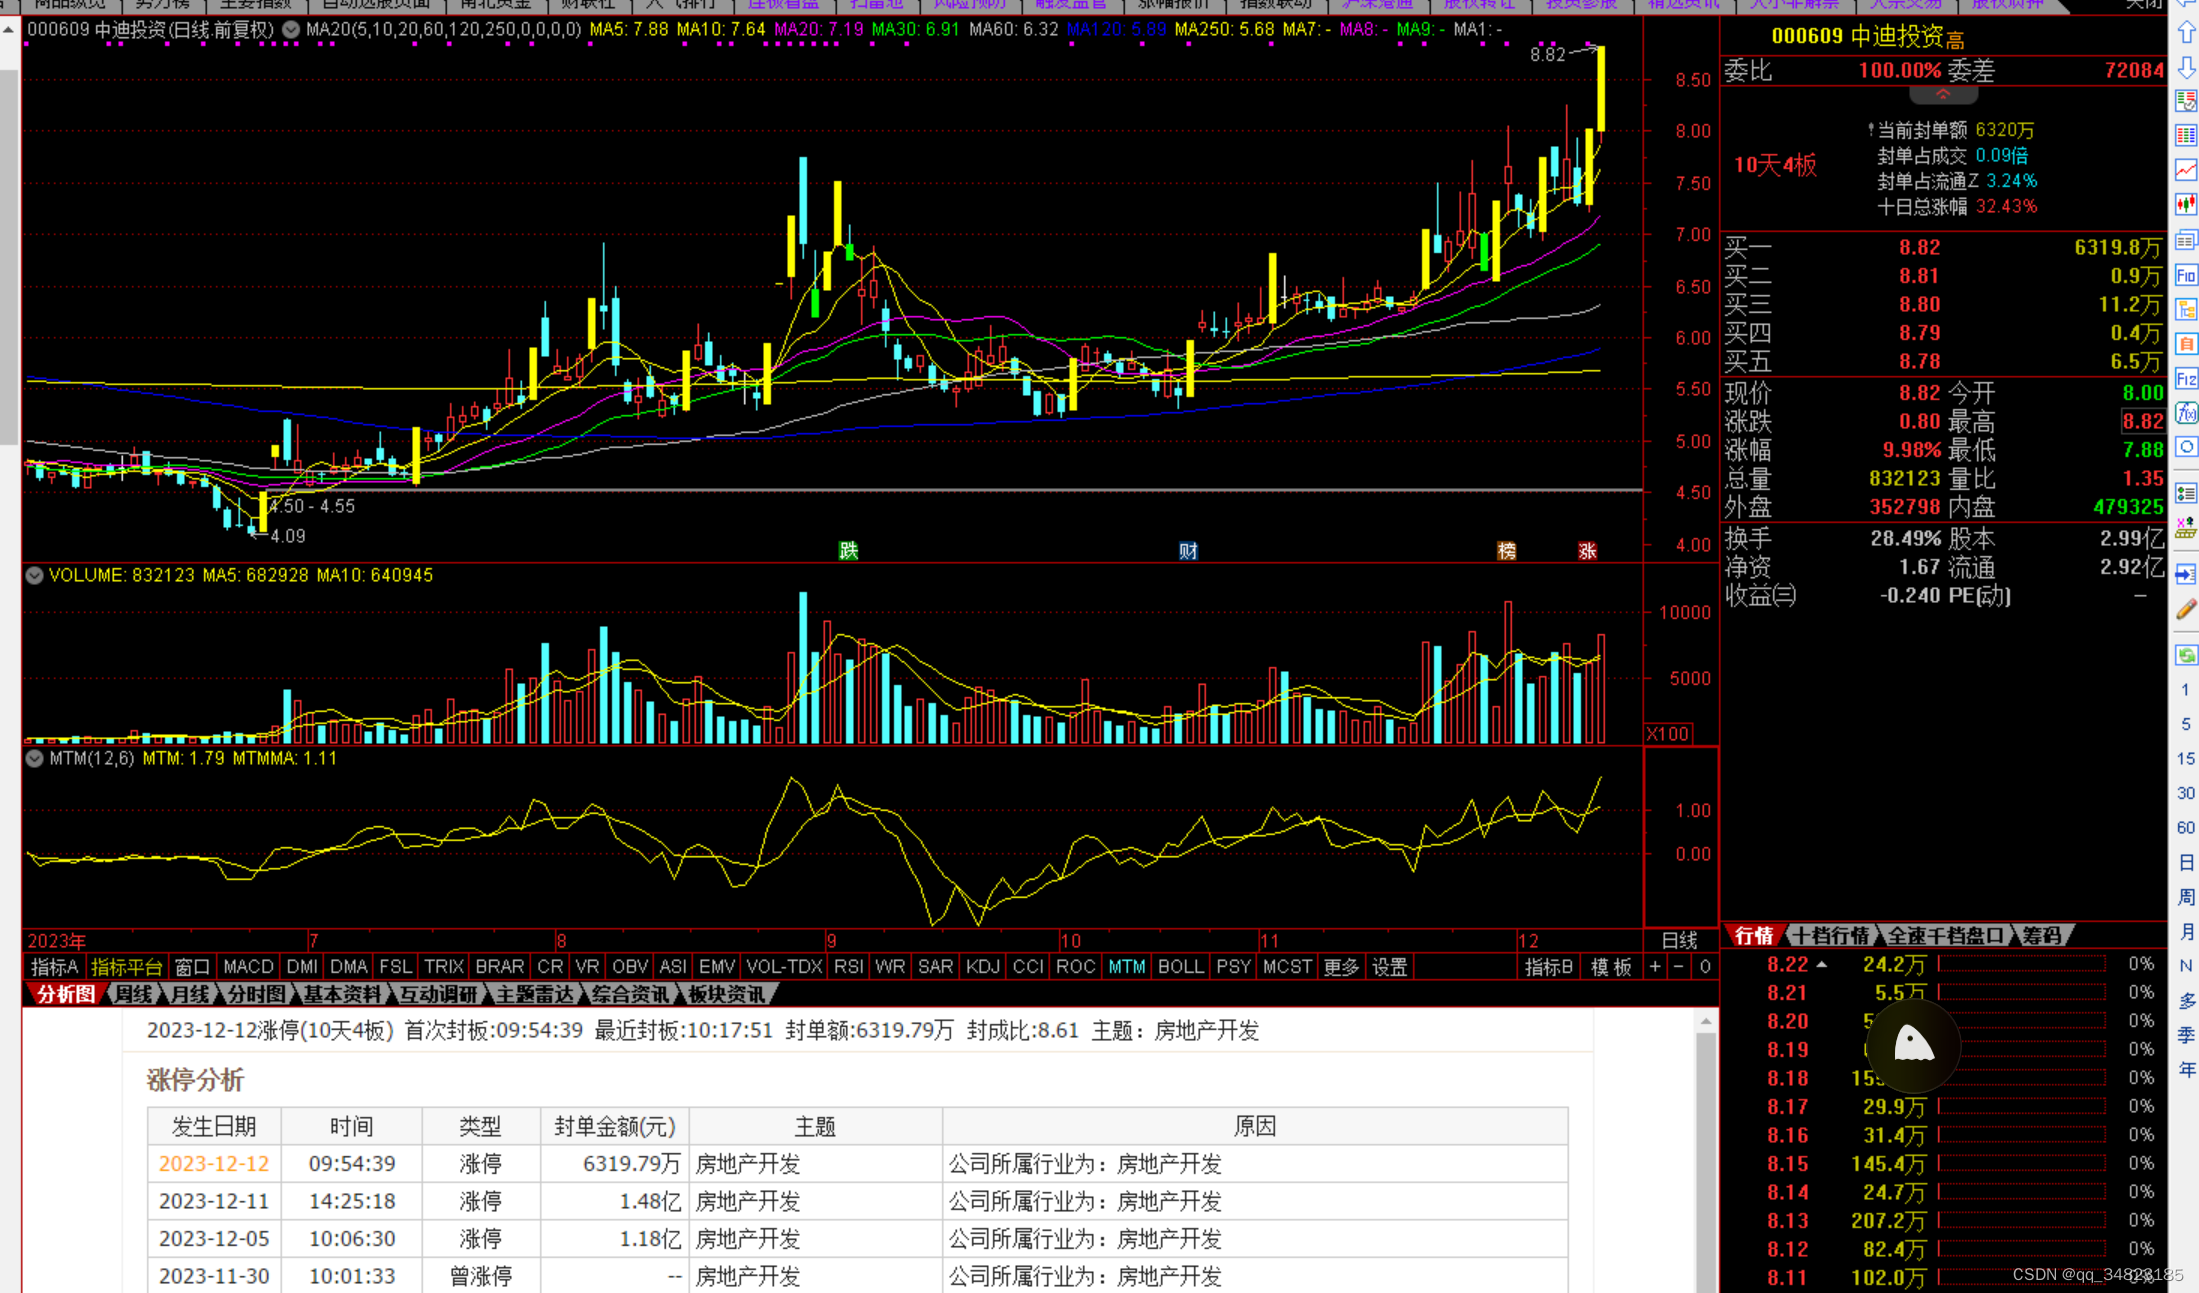2199x1293 pixels.
Task: Click the orange 榜 marker on the chart
Action: click(x=1506, y=550)
